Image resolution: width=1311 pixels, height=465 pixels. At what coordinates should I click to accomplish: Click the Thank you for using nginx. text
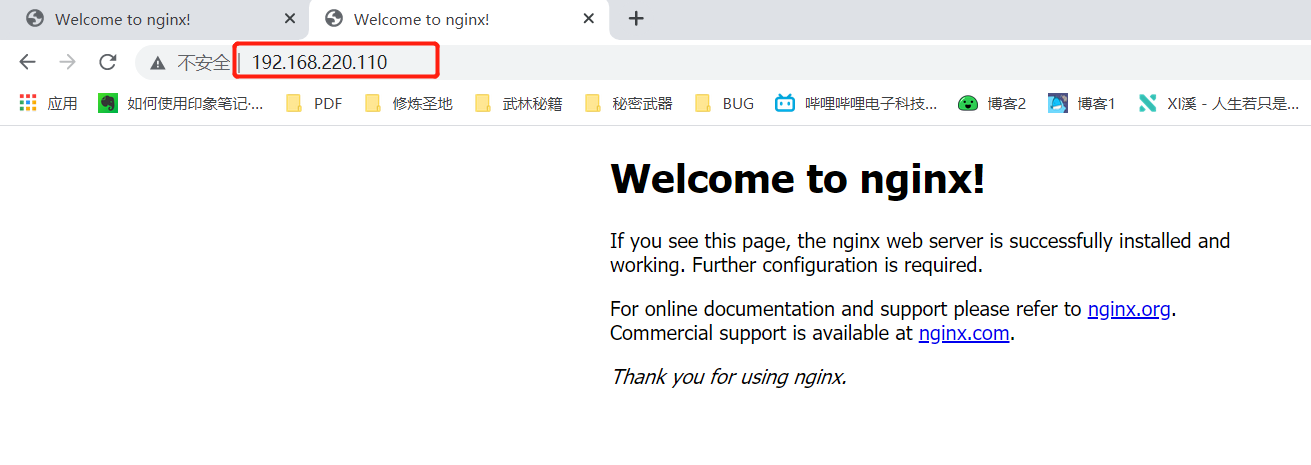point(729,377)
